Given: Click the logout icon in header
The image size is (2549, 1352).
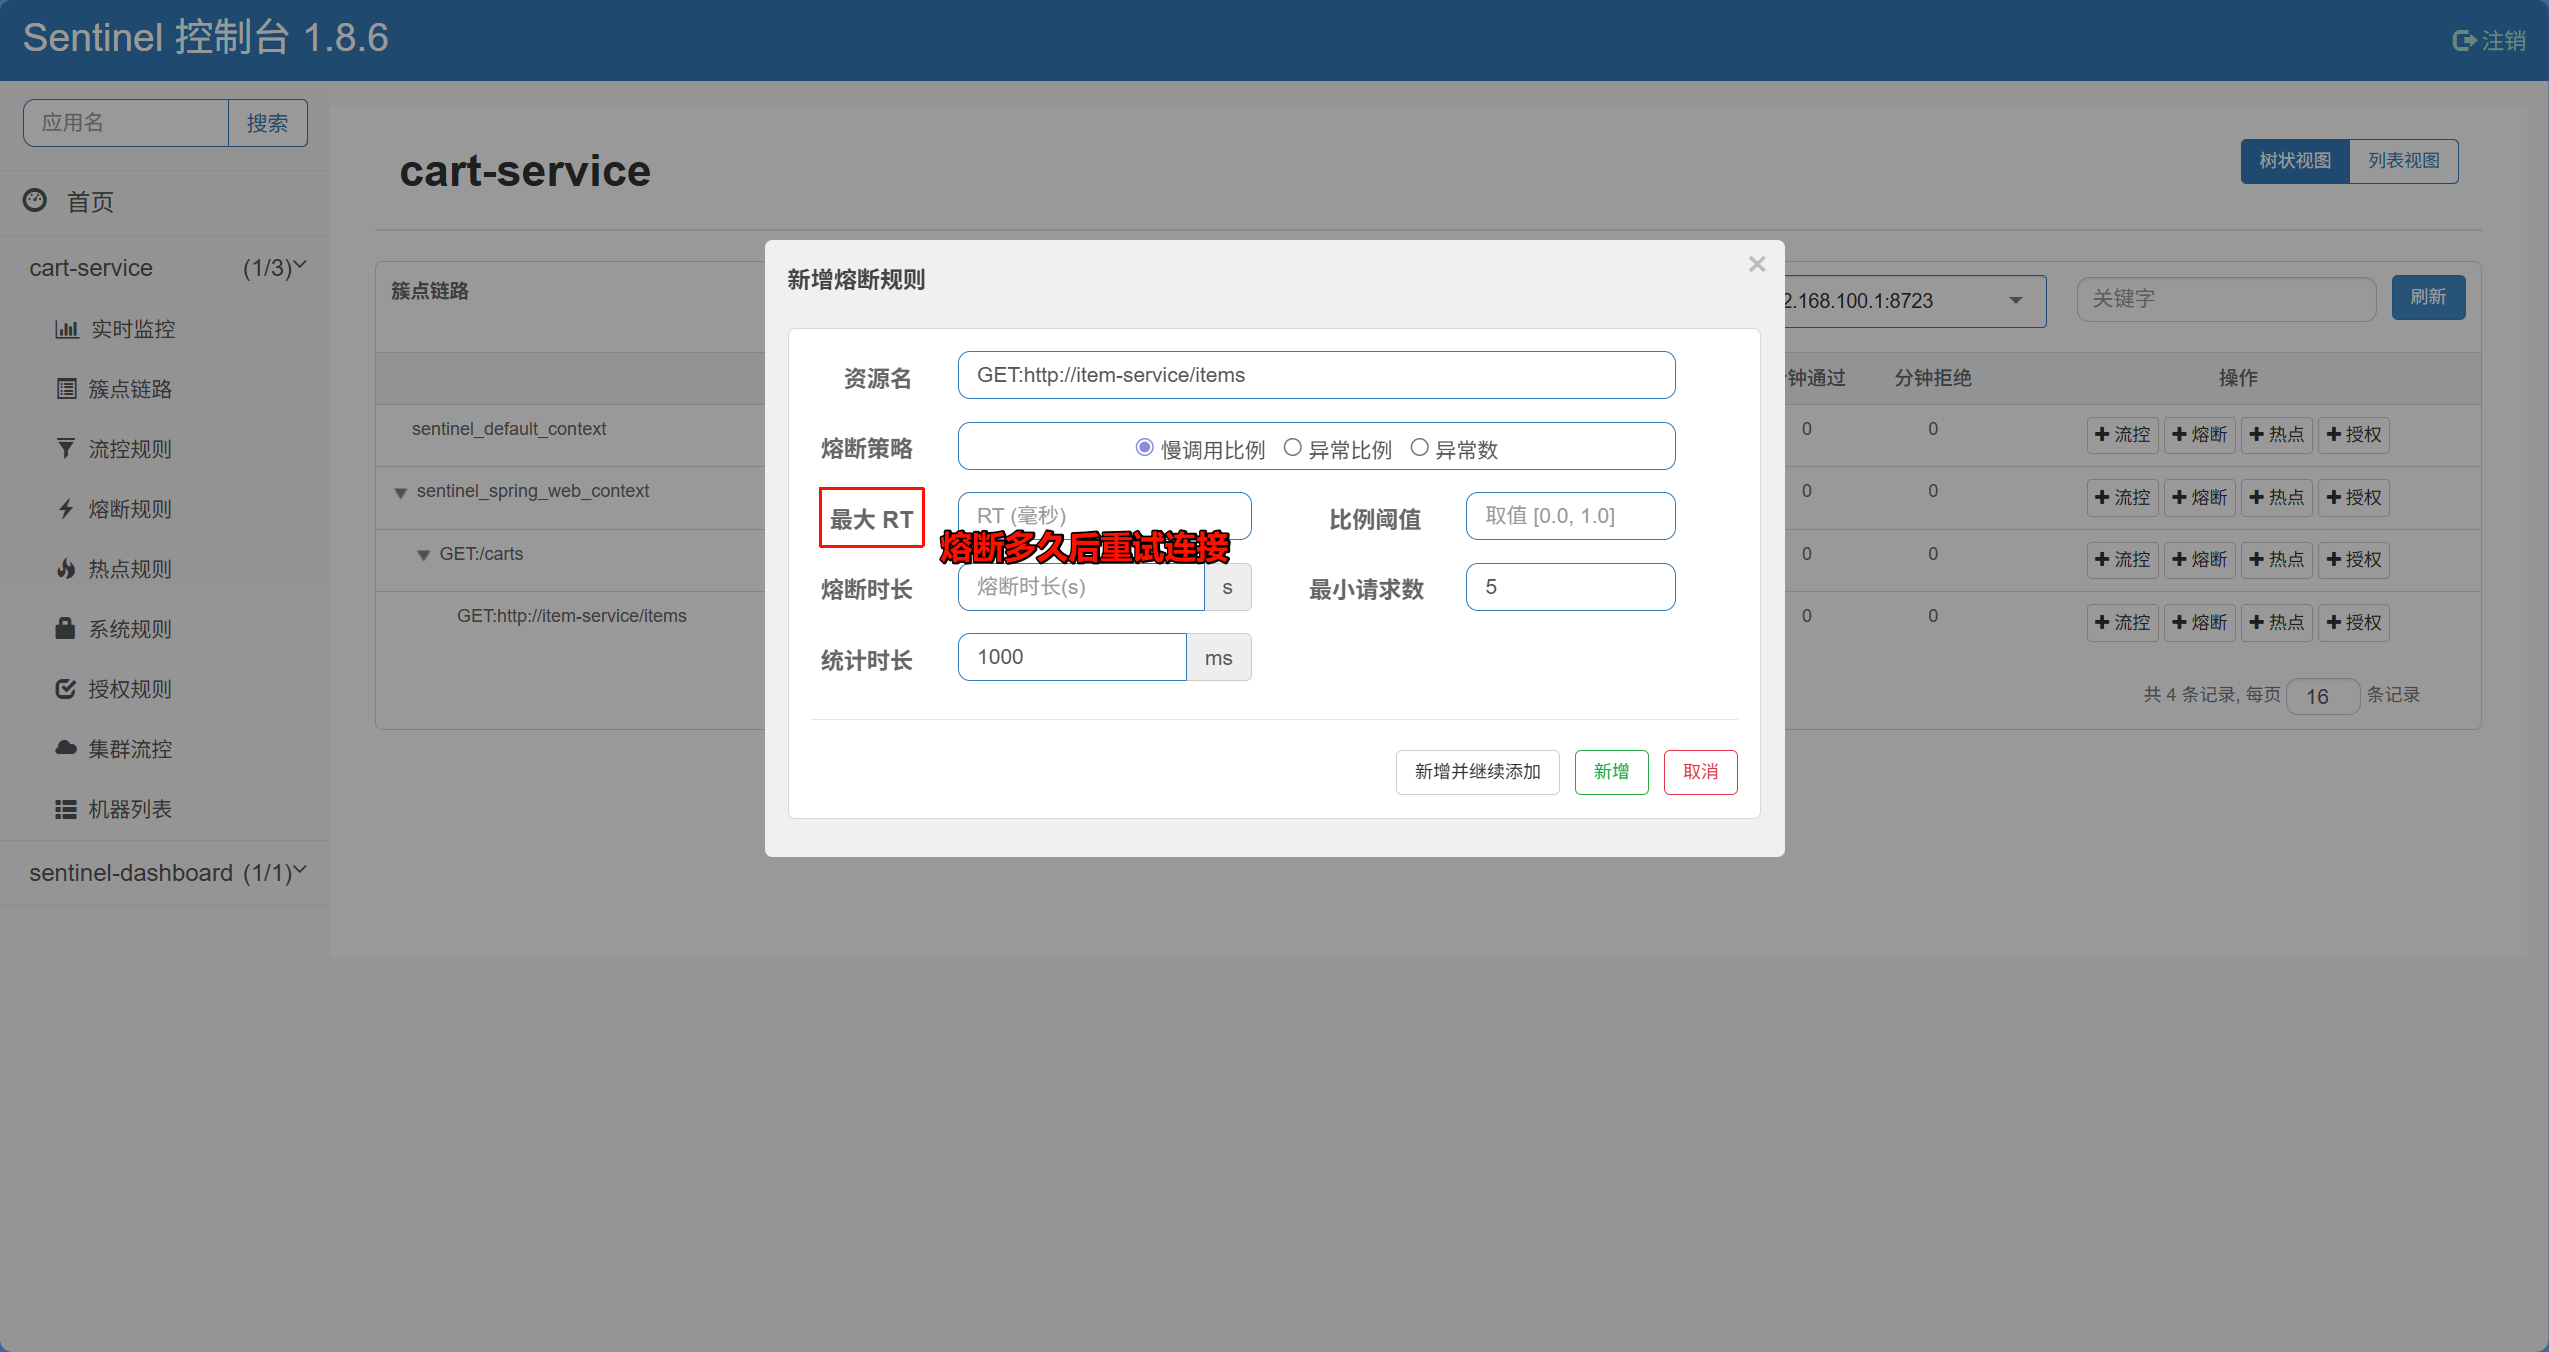Looking at the screenshot, I should pos(2464,40).
